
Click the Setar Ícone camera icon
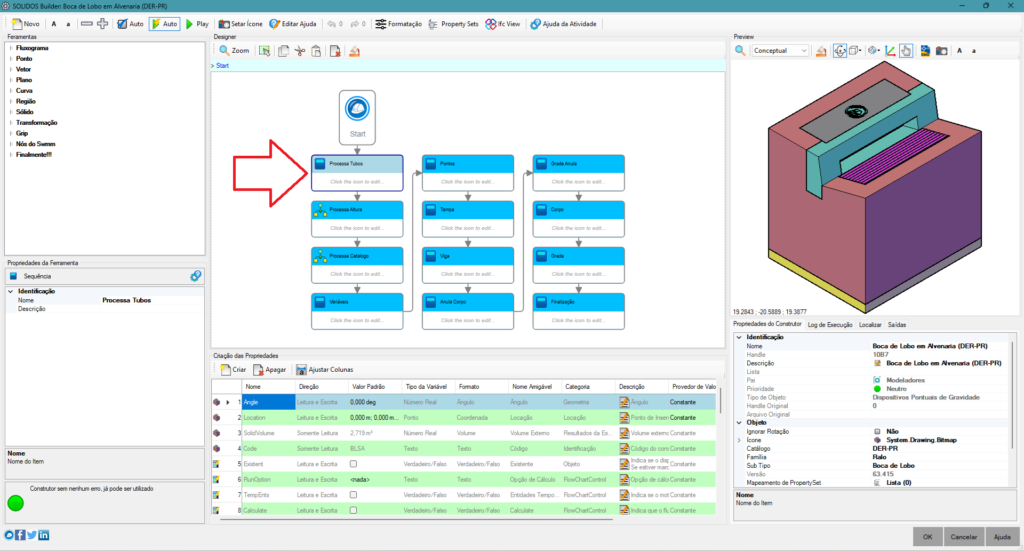[x=224, y=23]
